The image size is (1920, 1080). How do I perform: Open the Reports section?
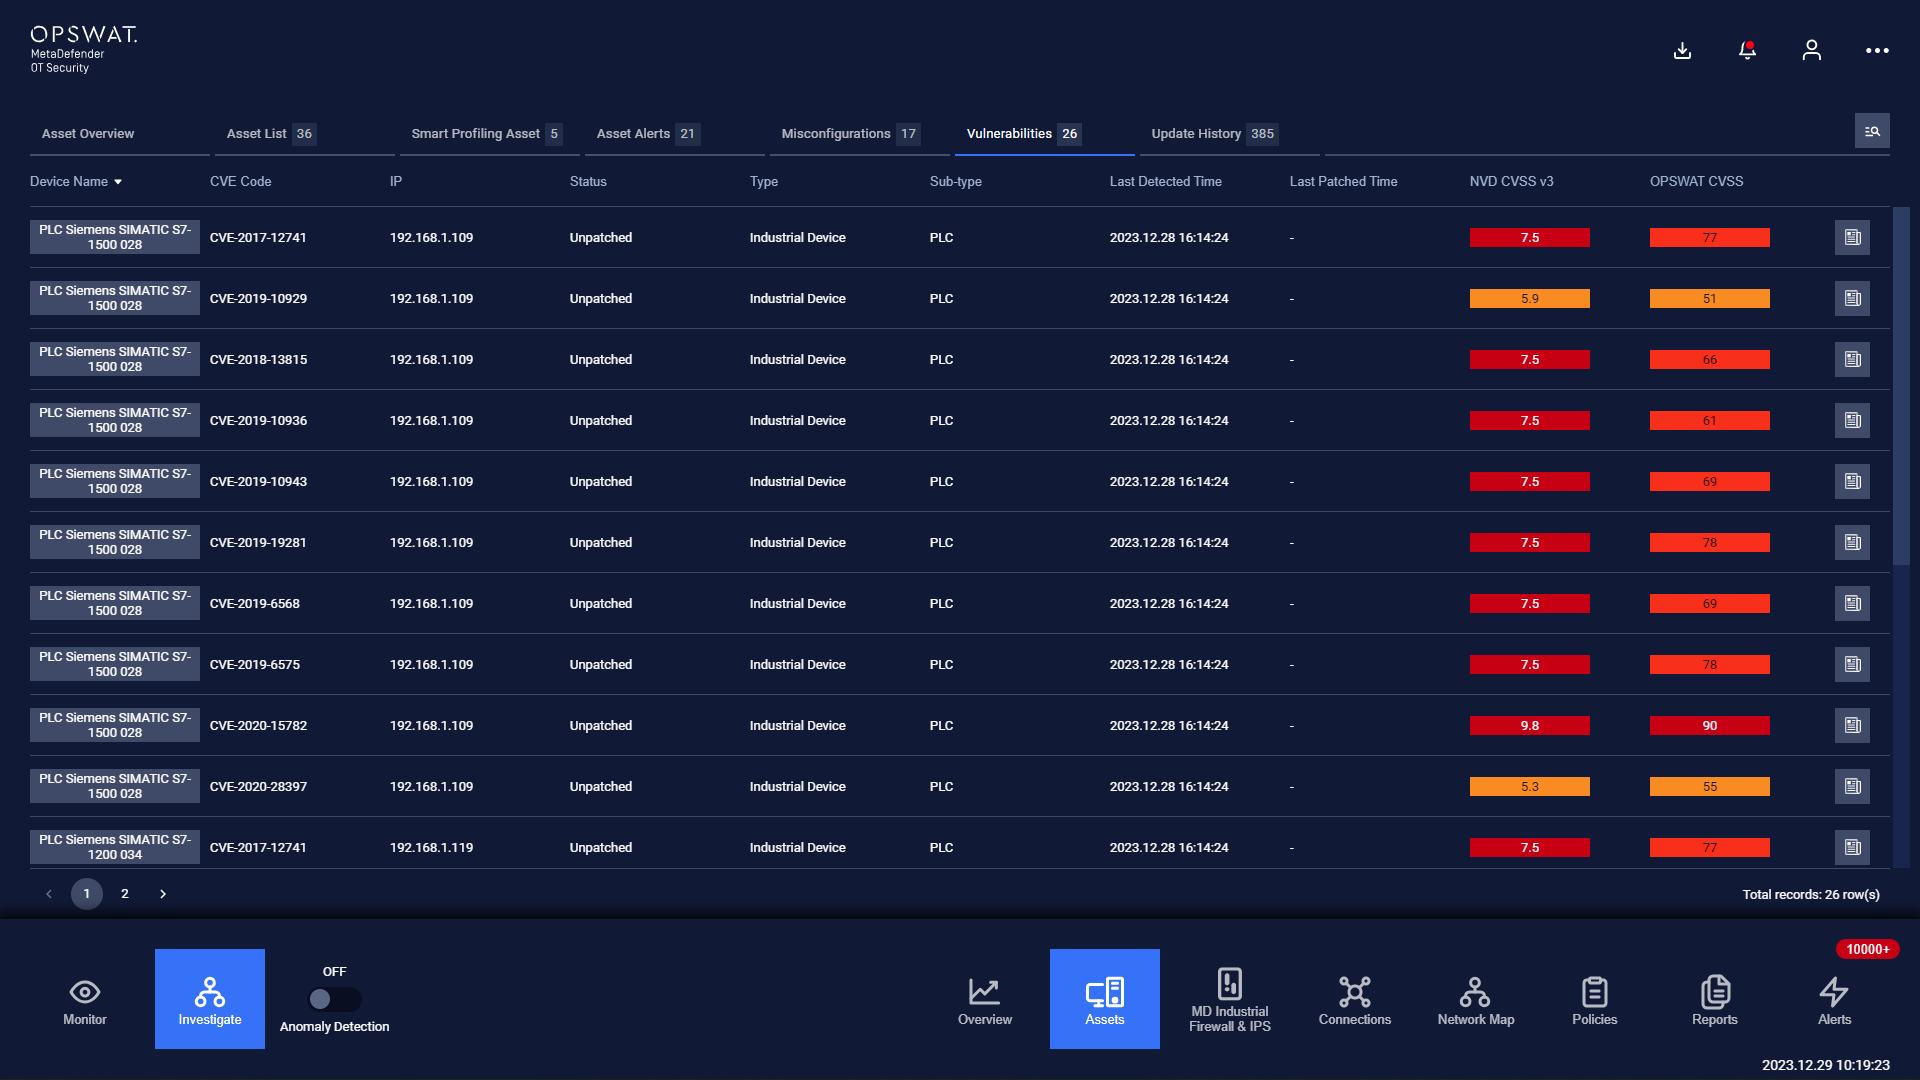[x=1715, y=999]
